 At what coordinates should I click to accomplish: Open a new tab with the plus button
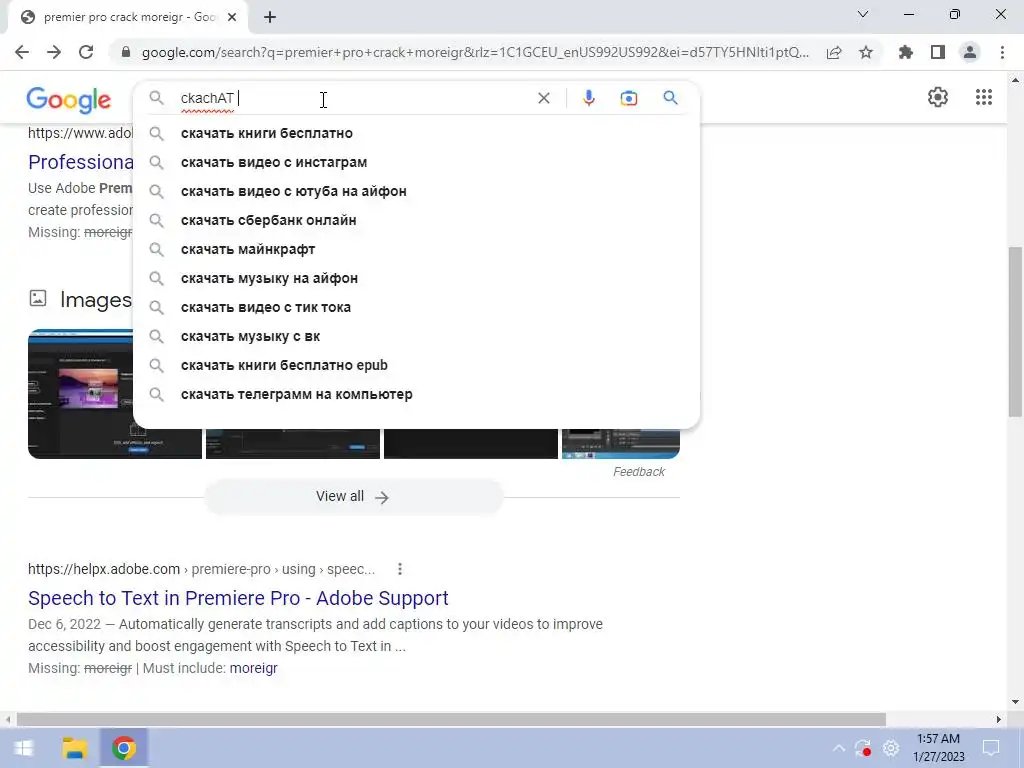click(x=270, y=17)
